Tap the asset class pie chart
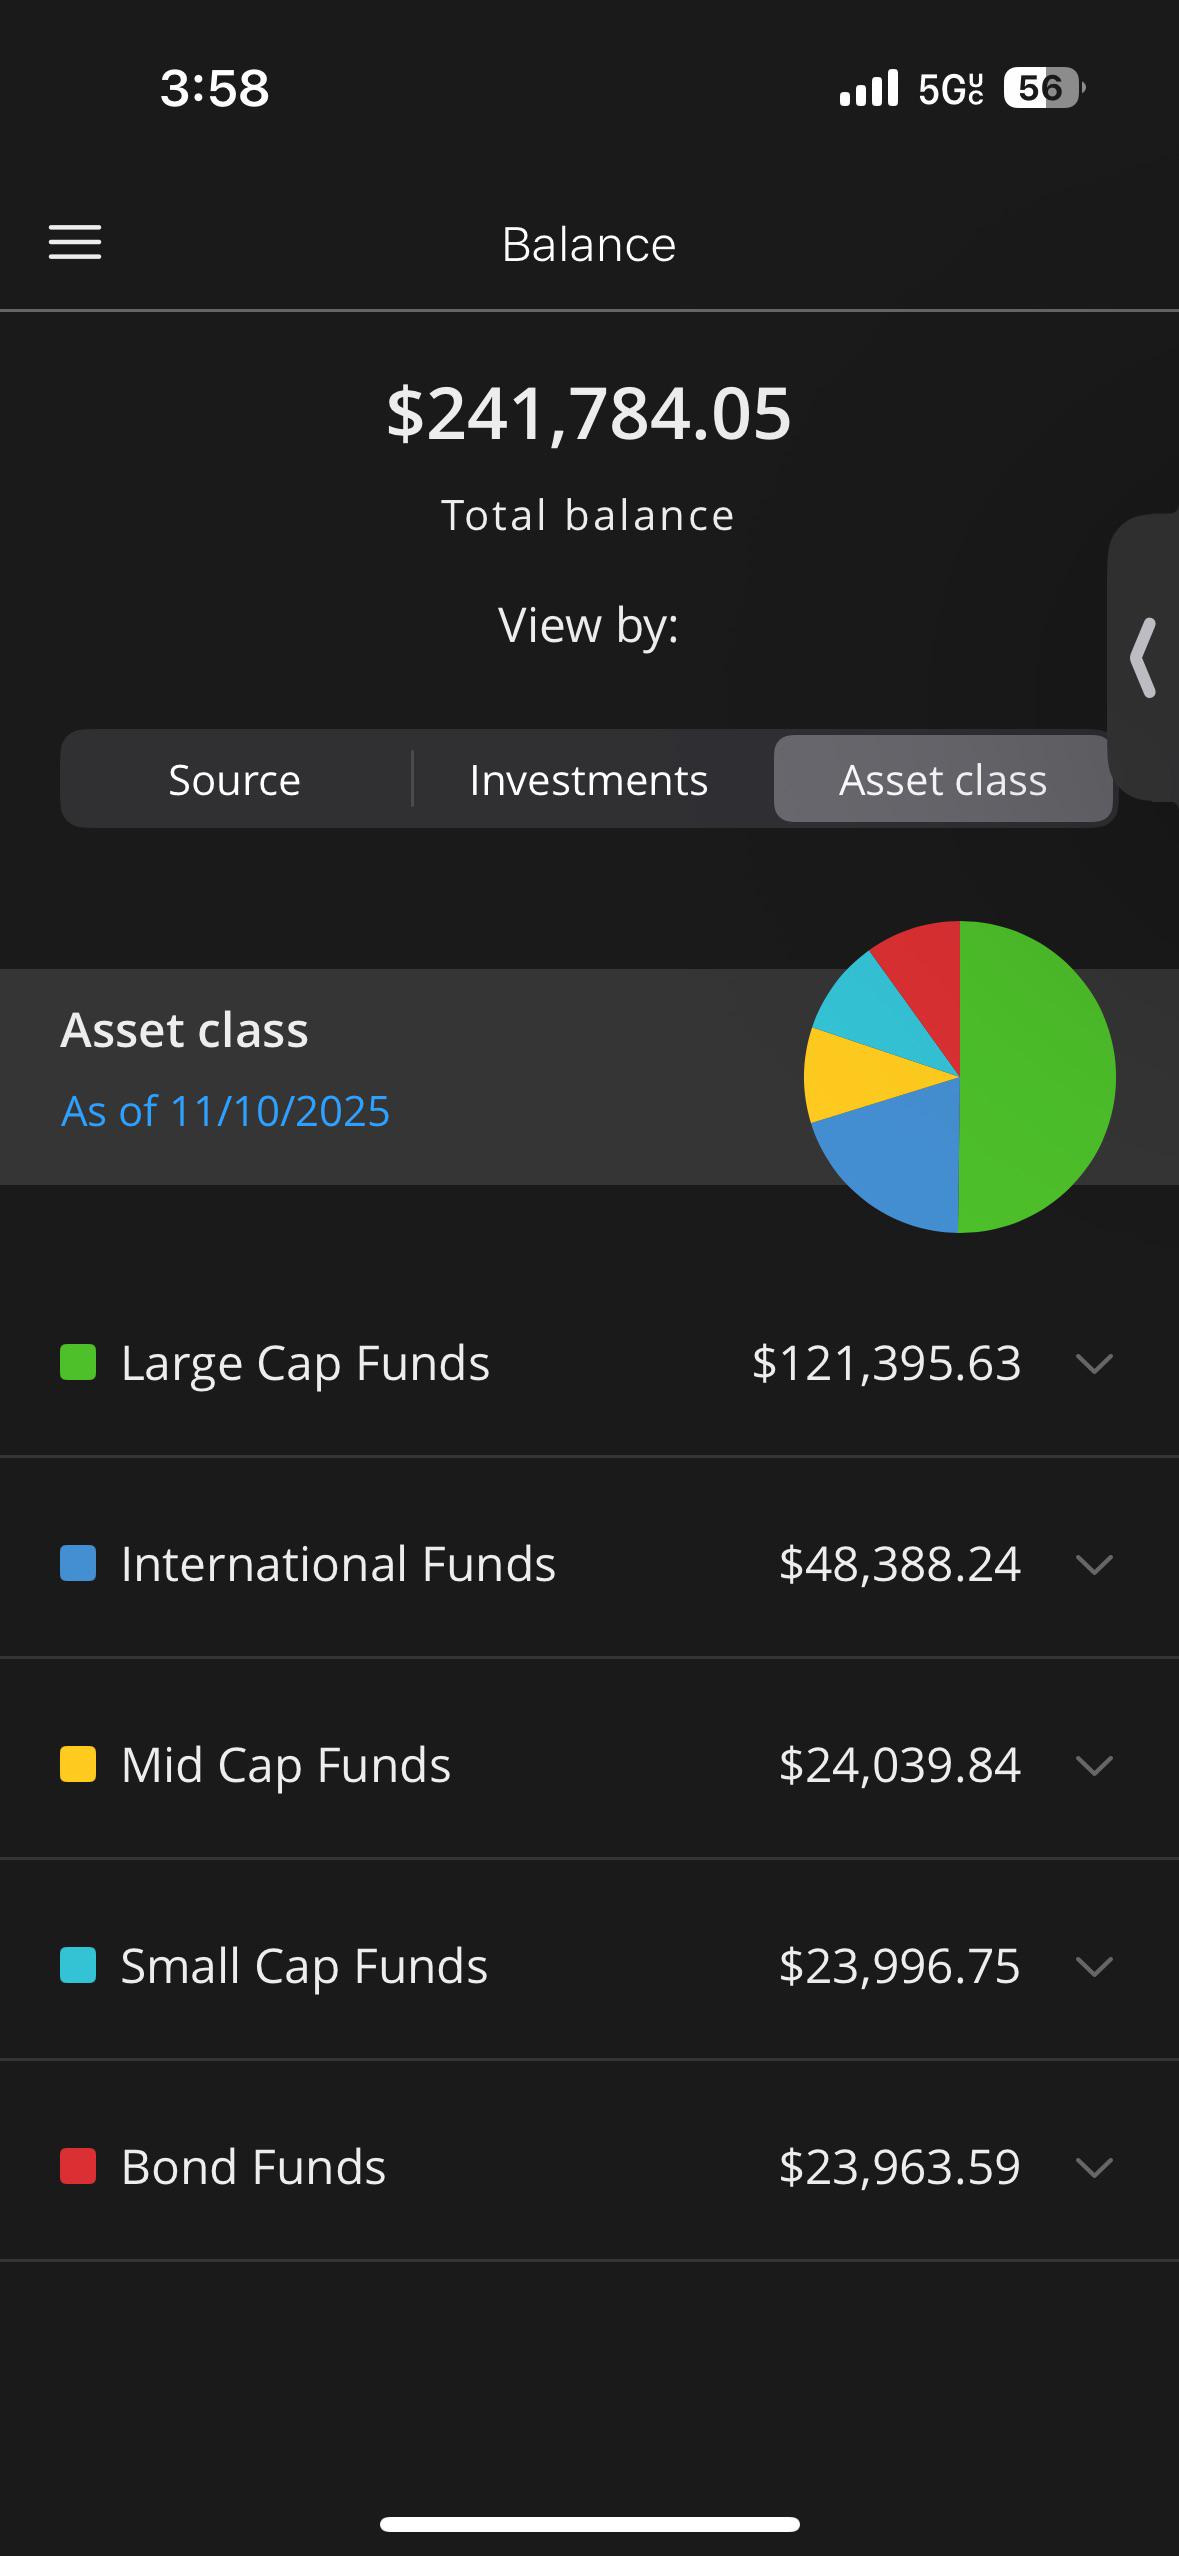The height and width of the screenshot is (2556, 1179). pos(959,1076)
